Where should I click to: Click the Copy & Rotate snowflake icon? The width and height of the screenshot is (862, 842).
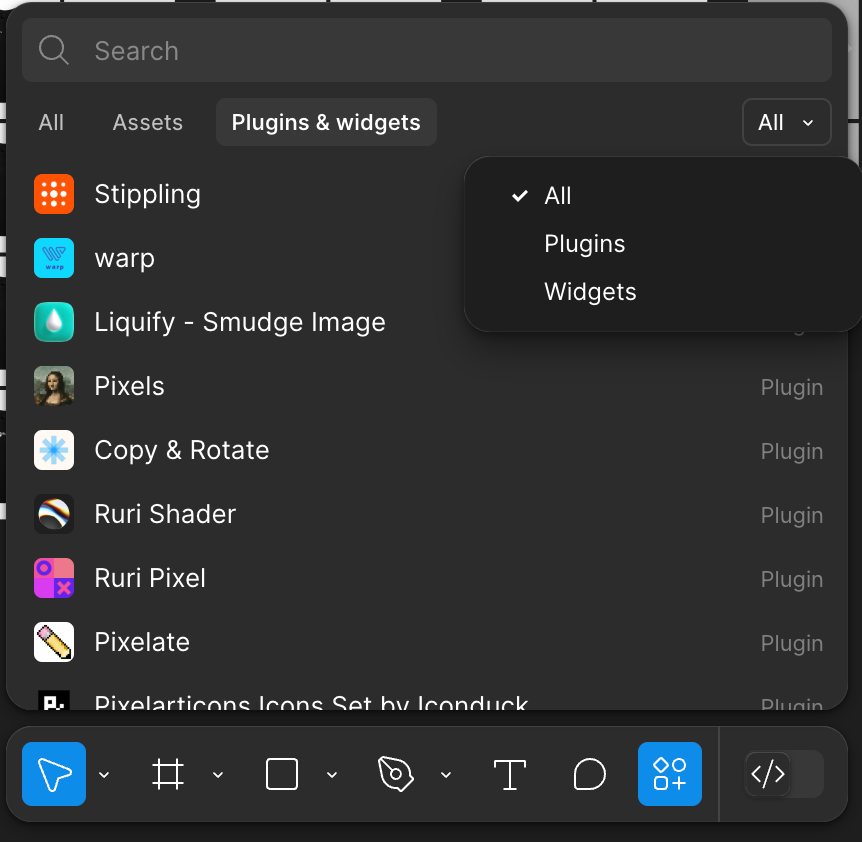tap(54, 450)
